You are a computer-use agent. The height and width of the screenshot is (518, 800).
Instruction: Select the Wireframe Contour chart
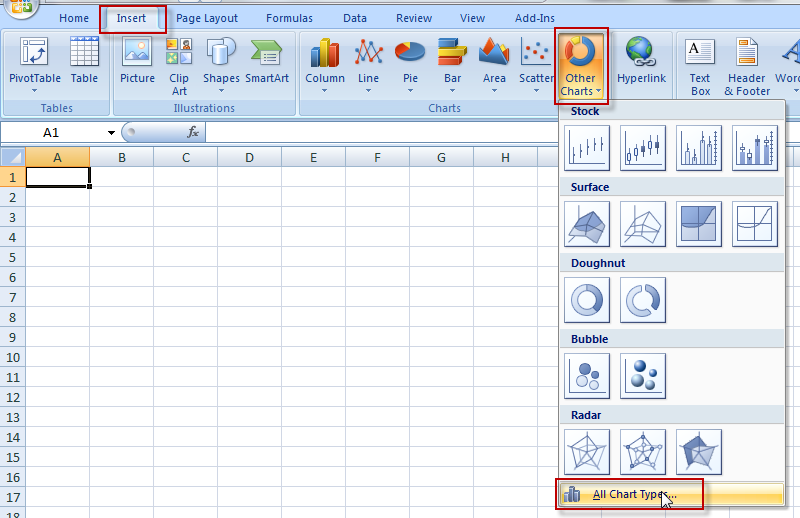pyautogui.click(x=755, y=224)
